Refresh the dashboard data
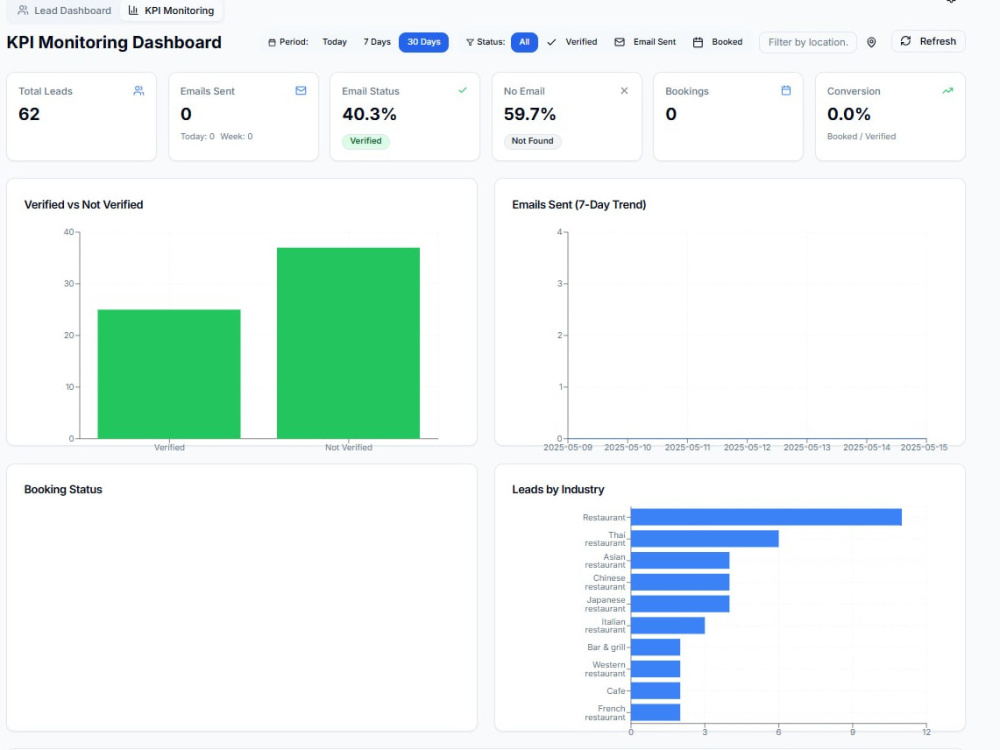 click(x=928, y=41)
